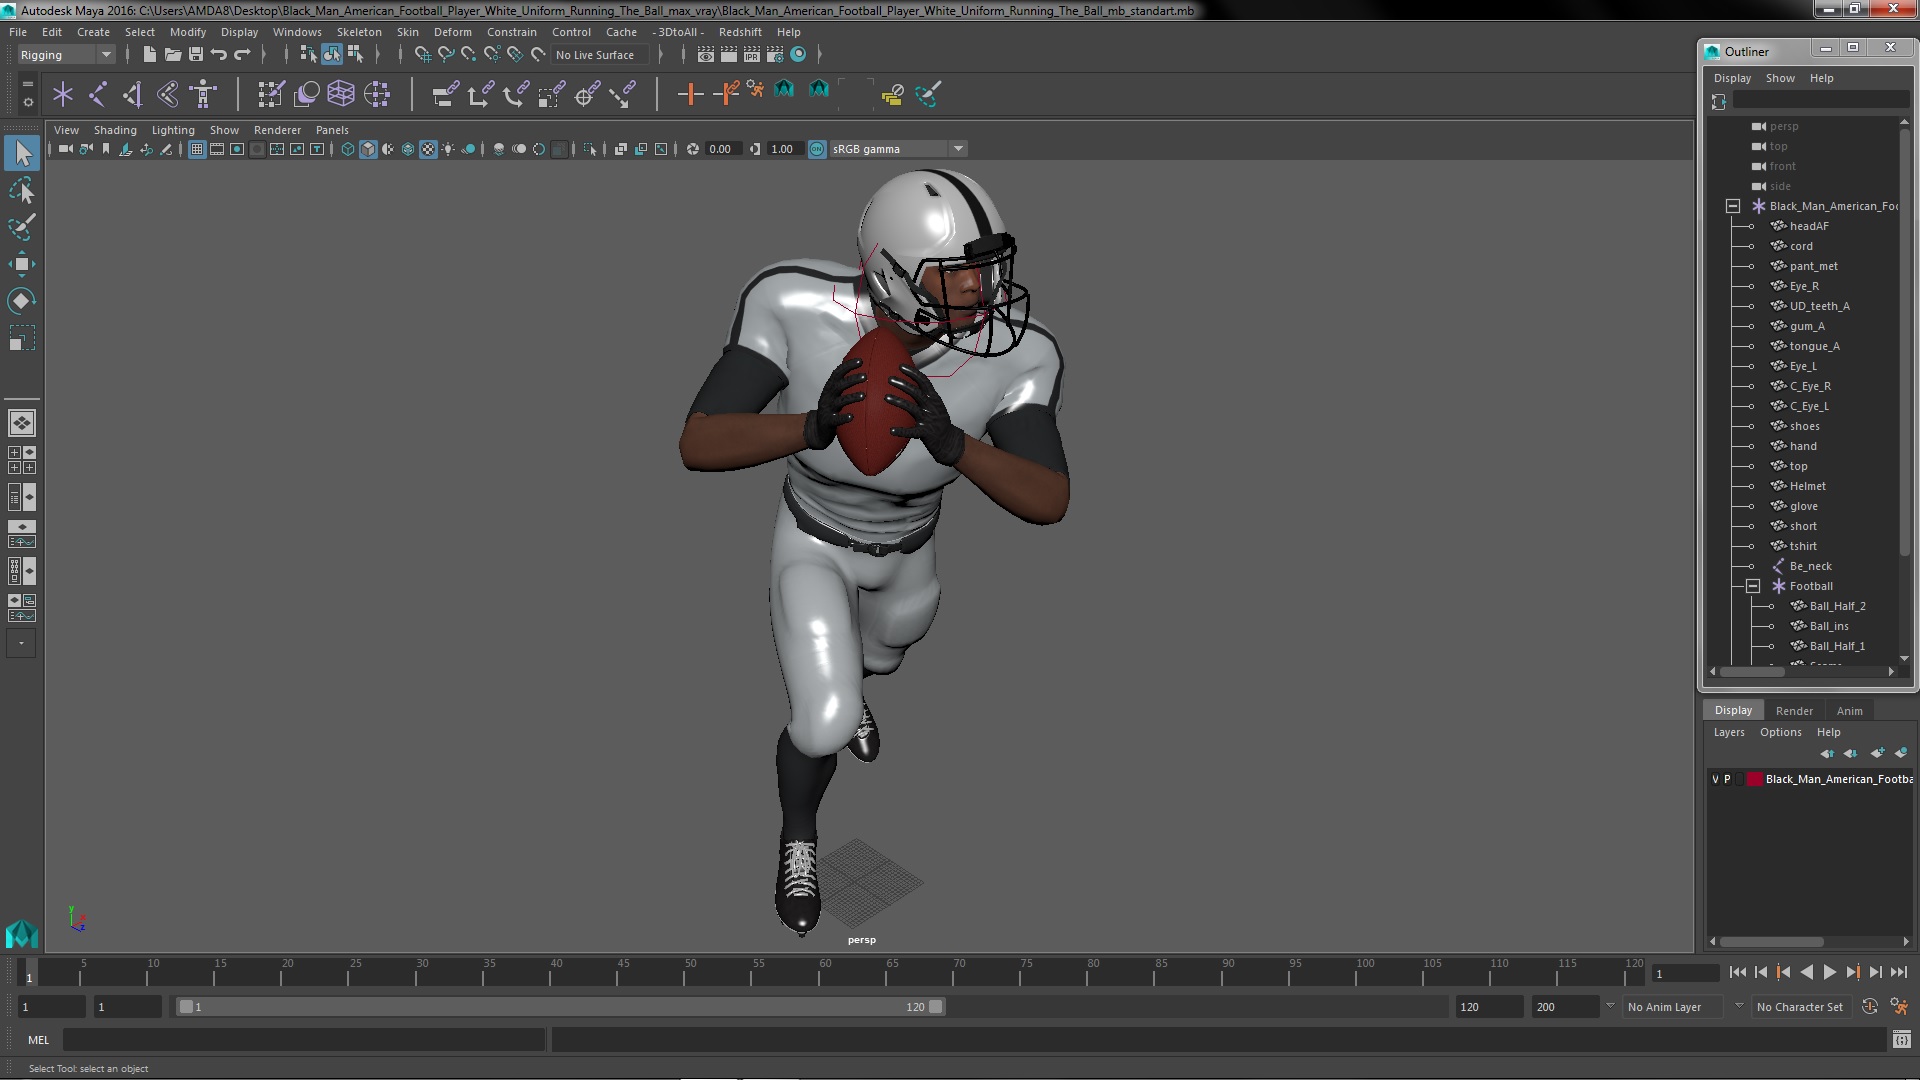Activate the Rotate tool in the toolbox
This screenshot has width=1920, height=1080.
[x=22, y=301]
